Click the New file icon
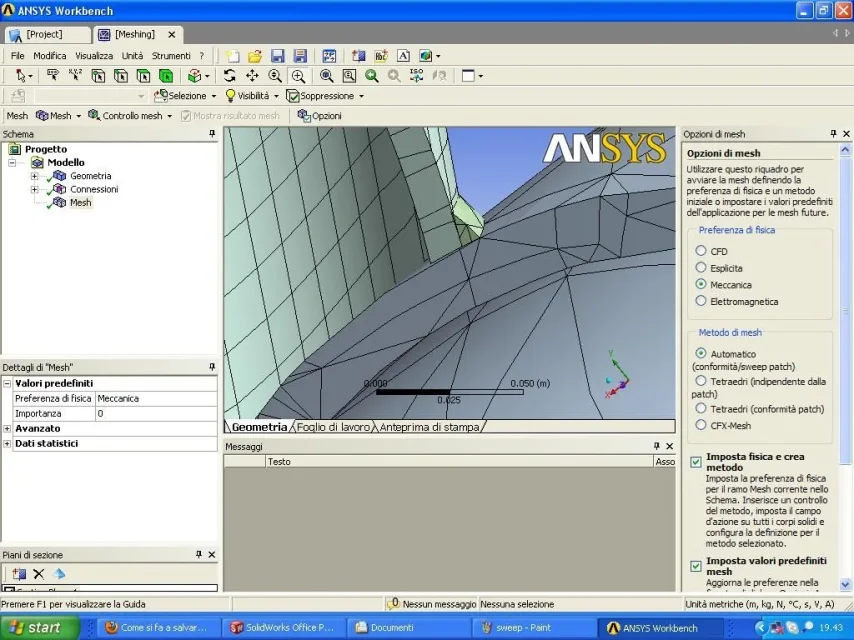Image resolution: width=854 pixels, height=640 pixels. click(233, 56)
